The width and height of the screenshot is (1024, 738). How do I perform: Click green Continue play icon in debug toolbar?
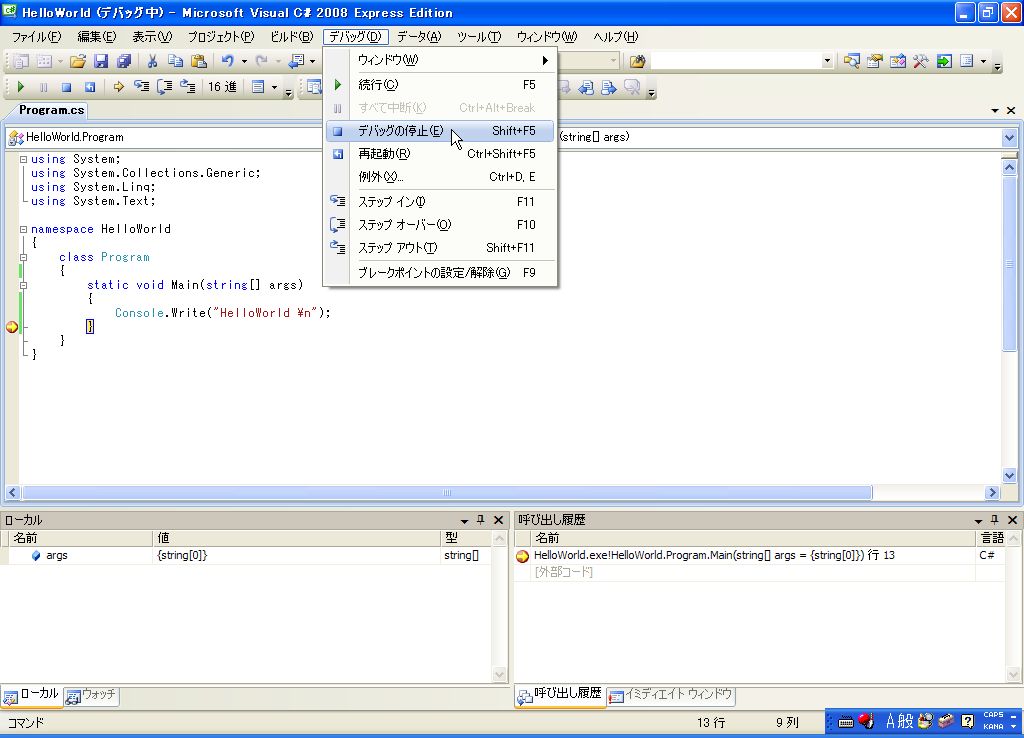20,87
